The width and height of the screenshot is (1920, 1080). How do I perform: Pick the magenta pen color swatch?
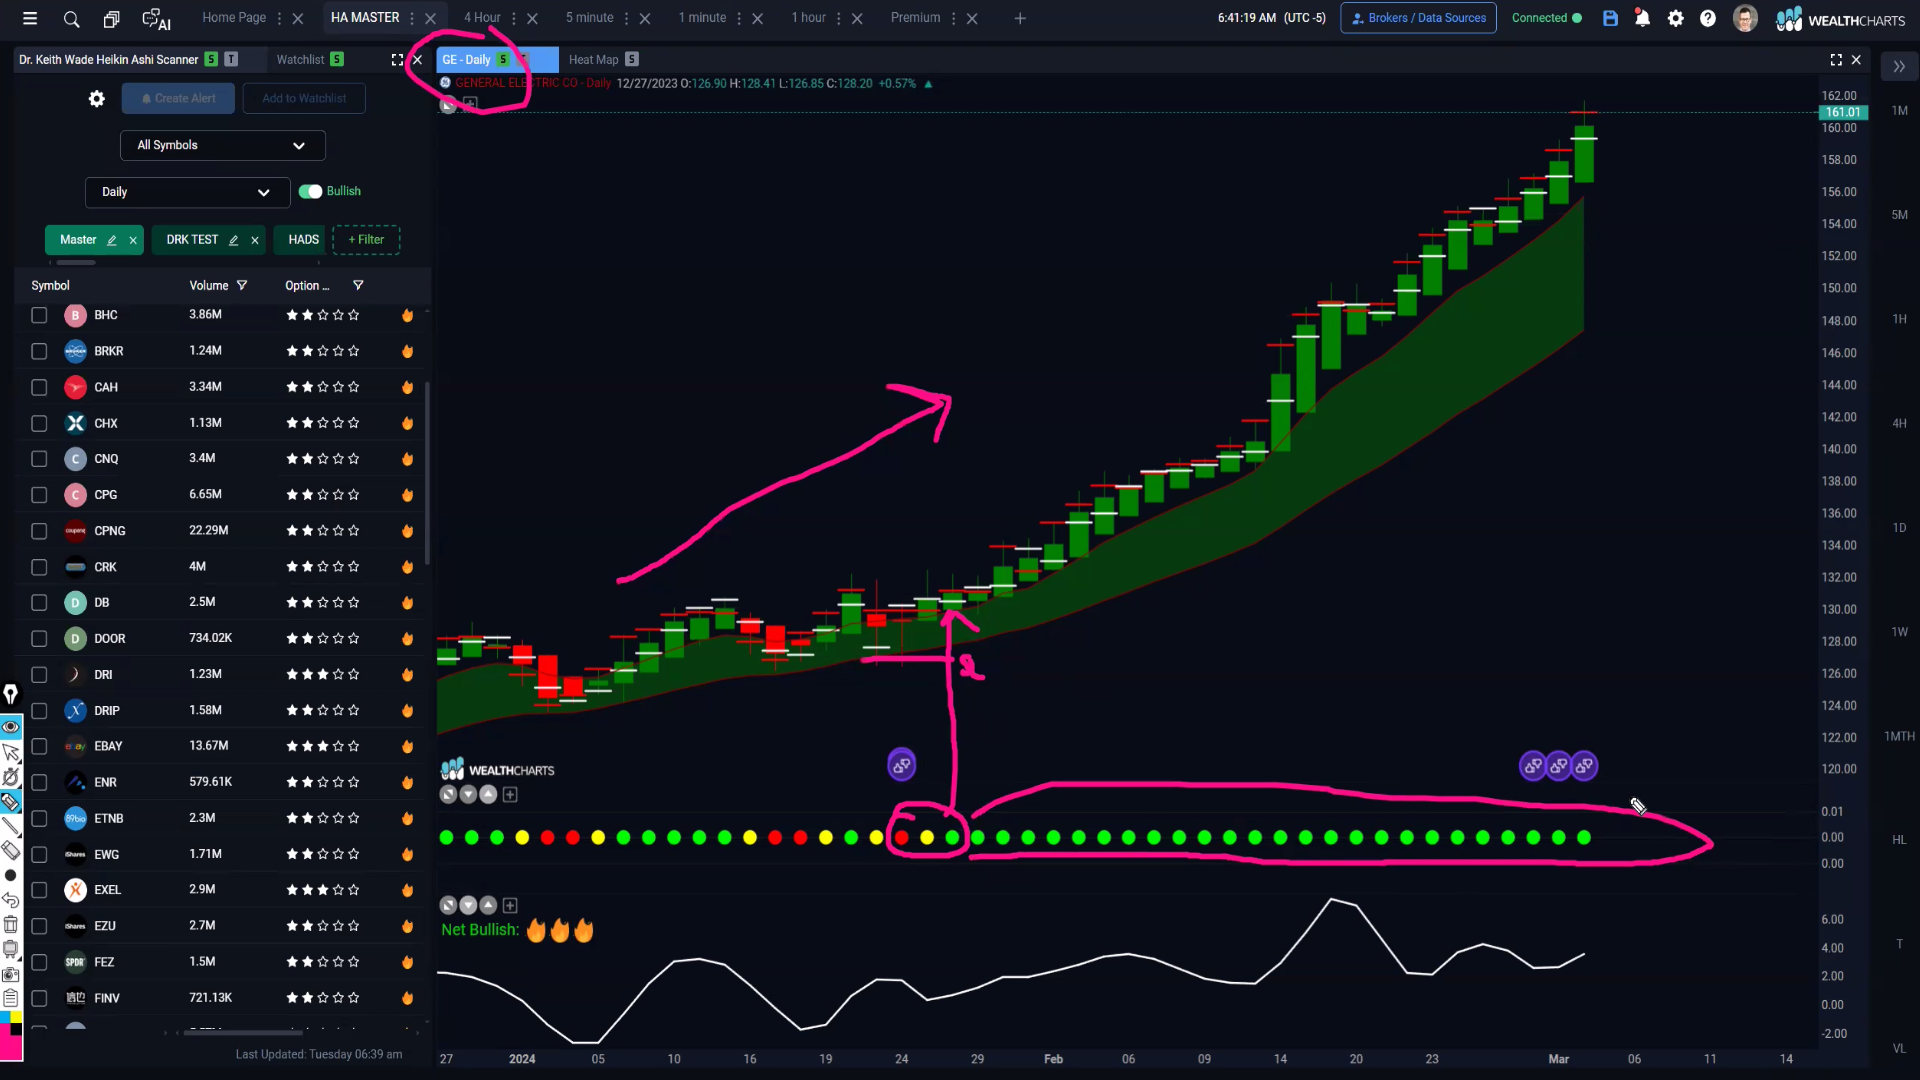(x=11, y=1047)
